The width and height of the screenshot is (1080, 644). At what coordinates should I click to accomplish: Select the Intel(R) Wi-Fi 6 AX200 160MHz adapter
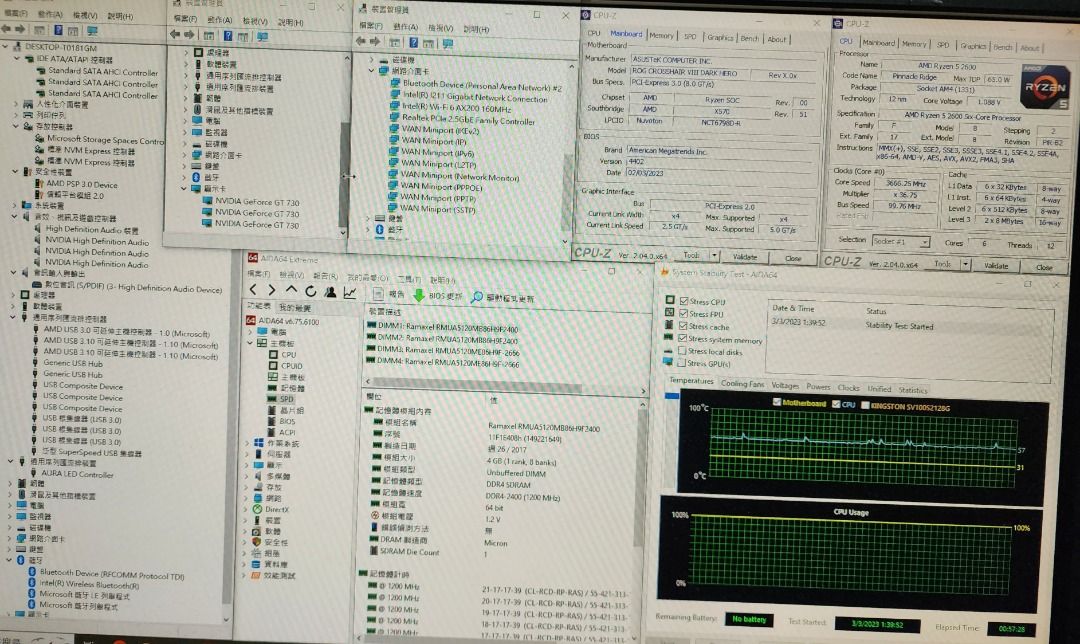457,108
